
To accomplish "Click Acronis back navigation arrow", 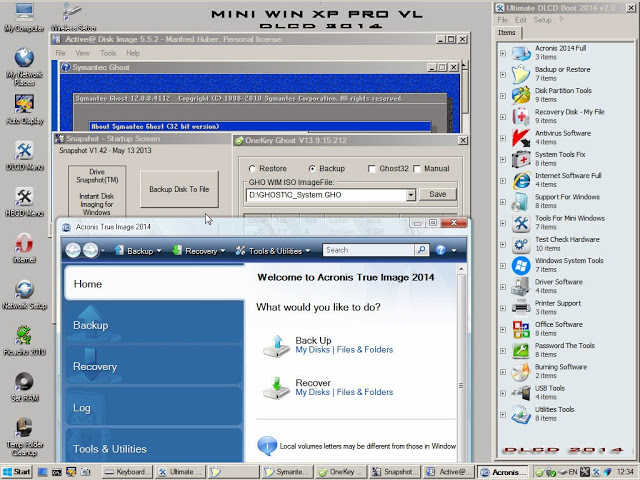I will (73, 250).
